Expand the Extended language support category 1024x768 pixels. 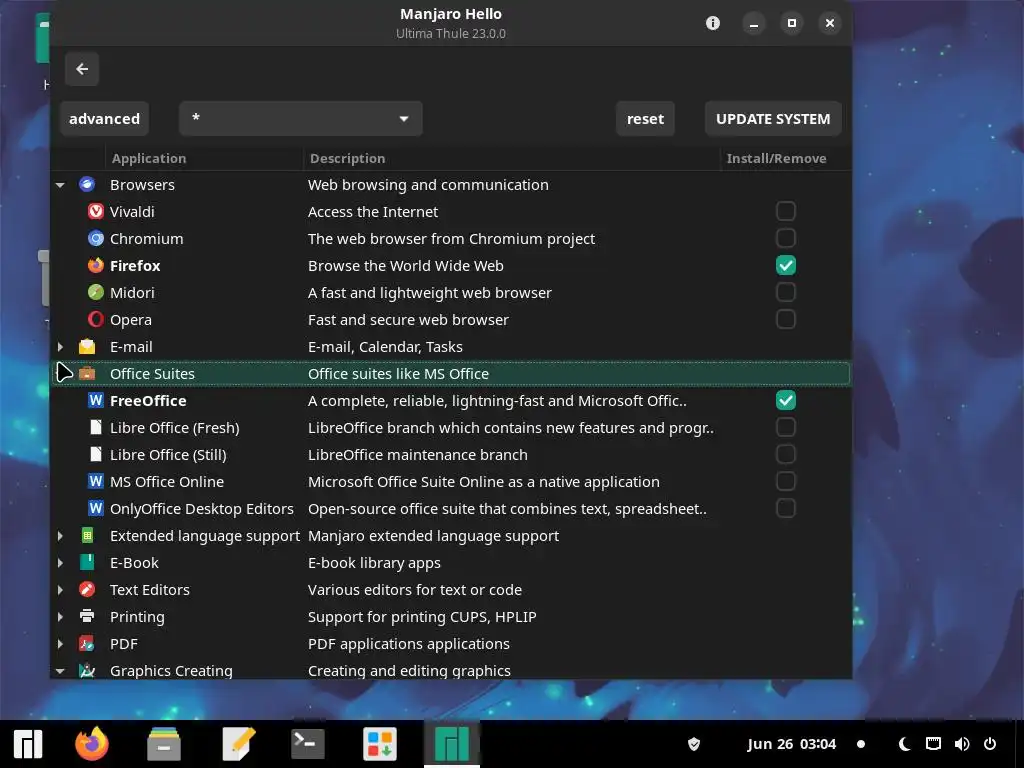tap(60, 536)
